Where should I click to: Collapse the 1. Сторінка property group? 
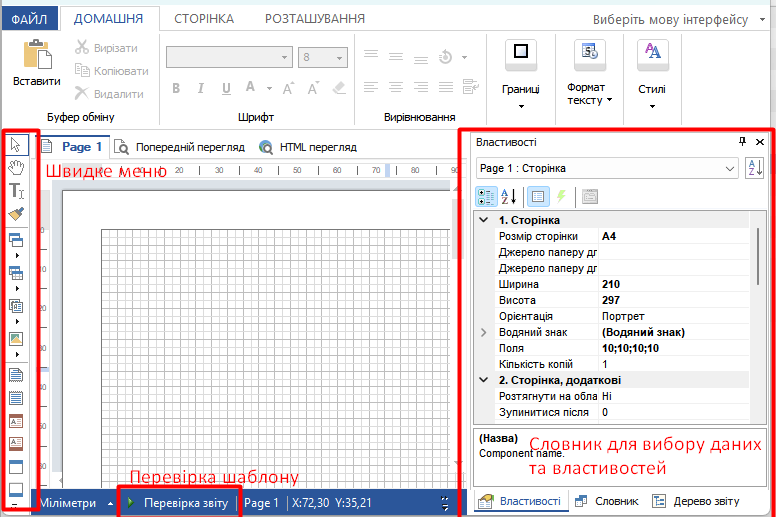484,220
